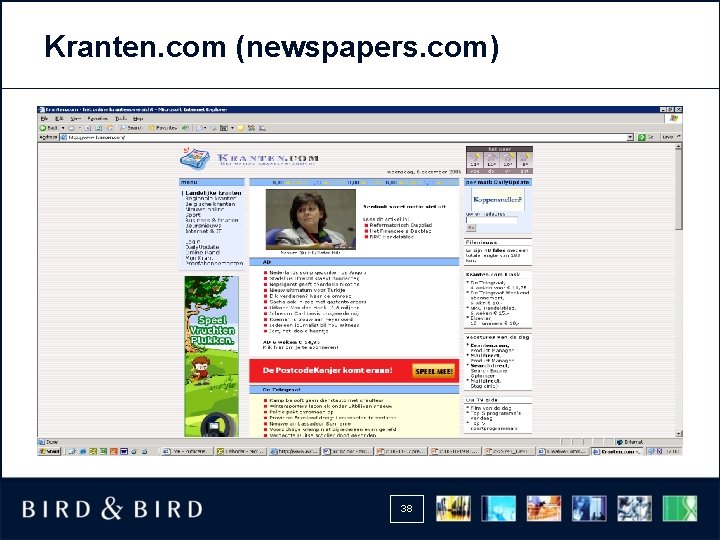Click the Het weer weather widget

coord(499,160)
